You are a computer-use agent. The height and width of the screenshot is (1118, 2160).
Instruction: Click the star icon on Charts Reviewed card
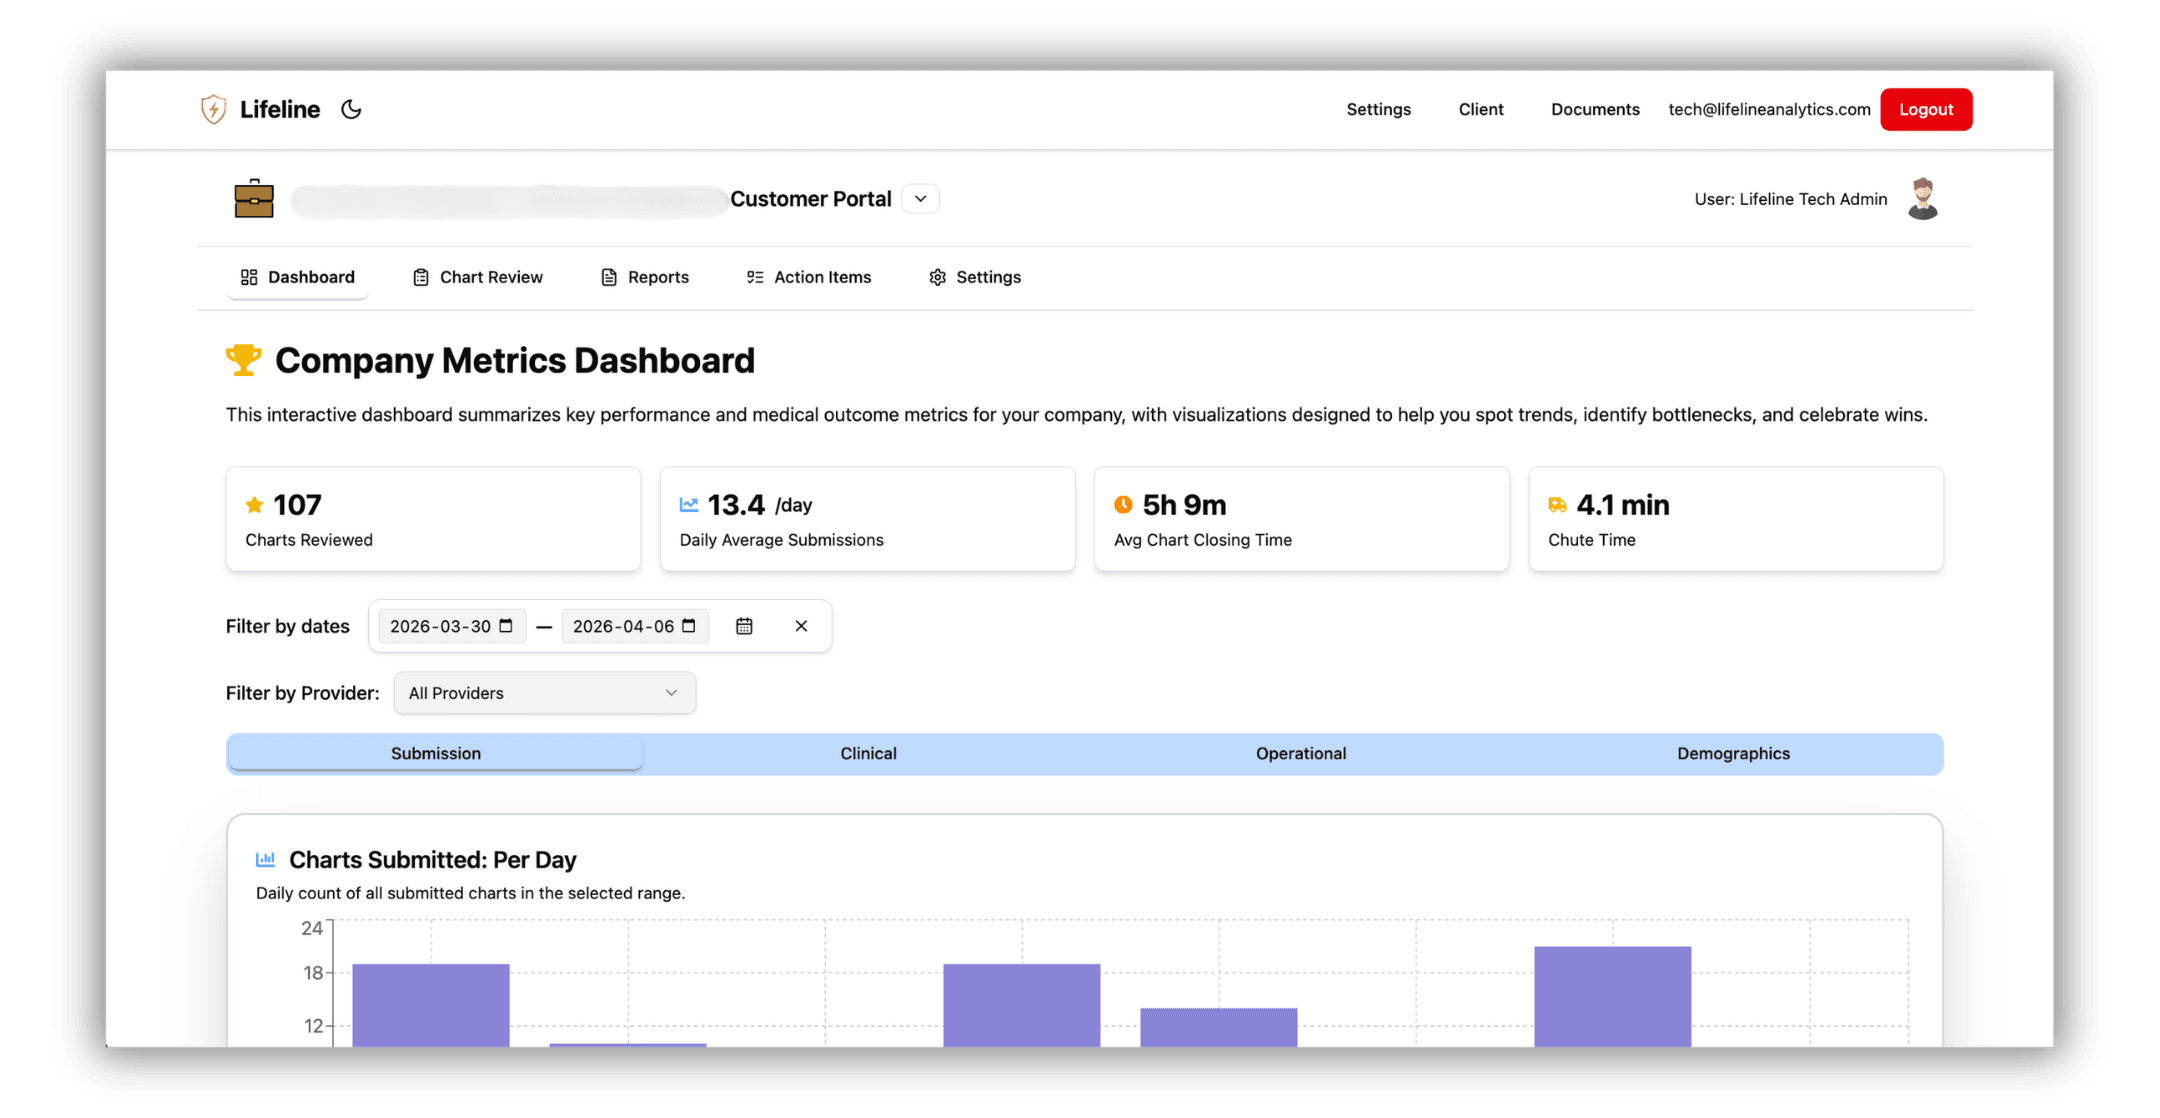[255, 505]
